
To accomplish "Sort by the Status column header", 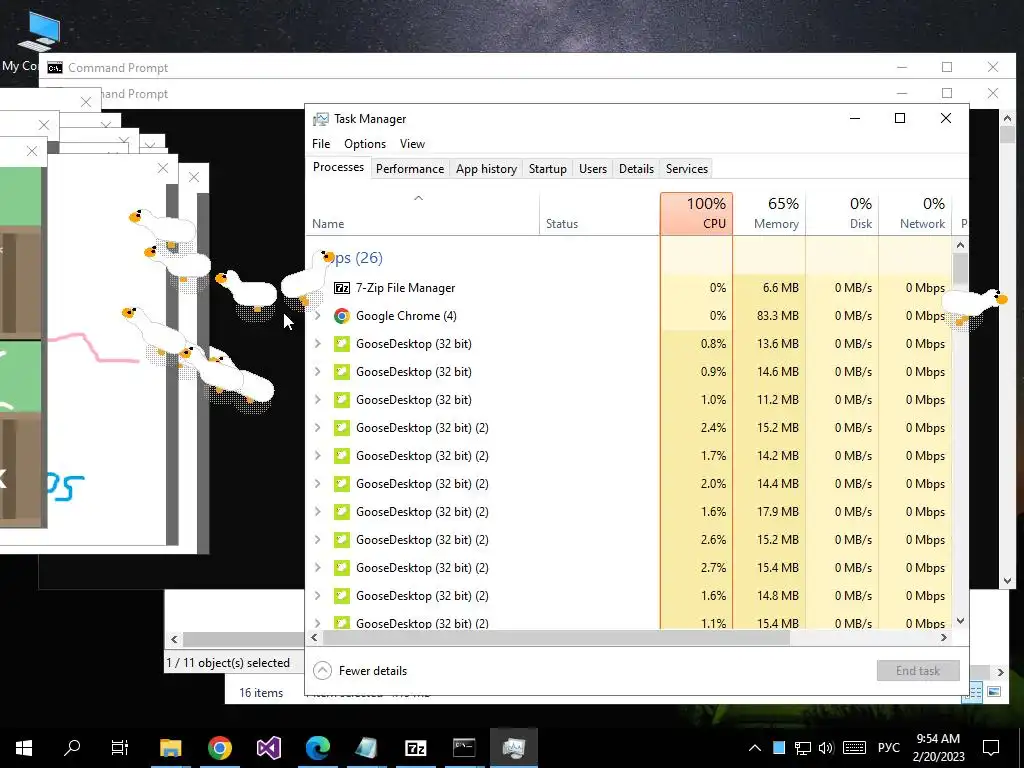I will [x=600, y=214].
